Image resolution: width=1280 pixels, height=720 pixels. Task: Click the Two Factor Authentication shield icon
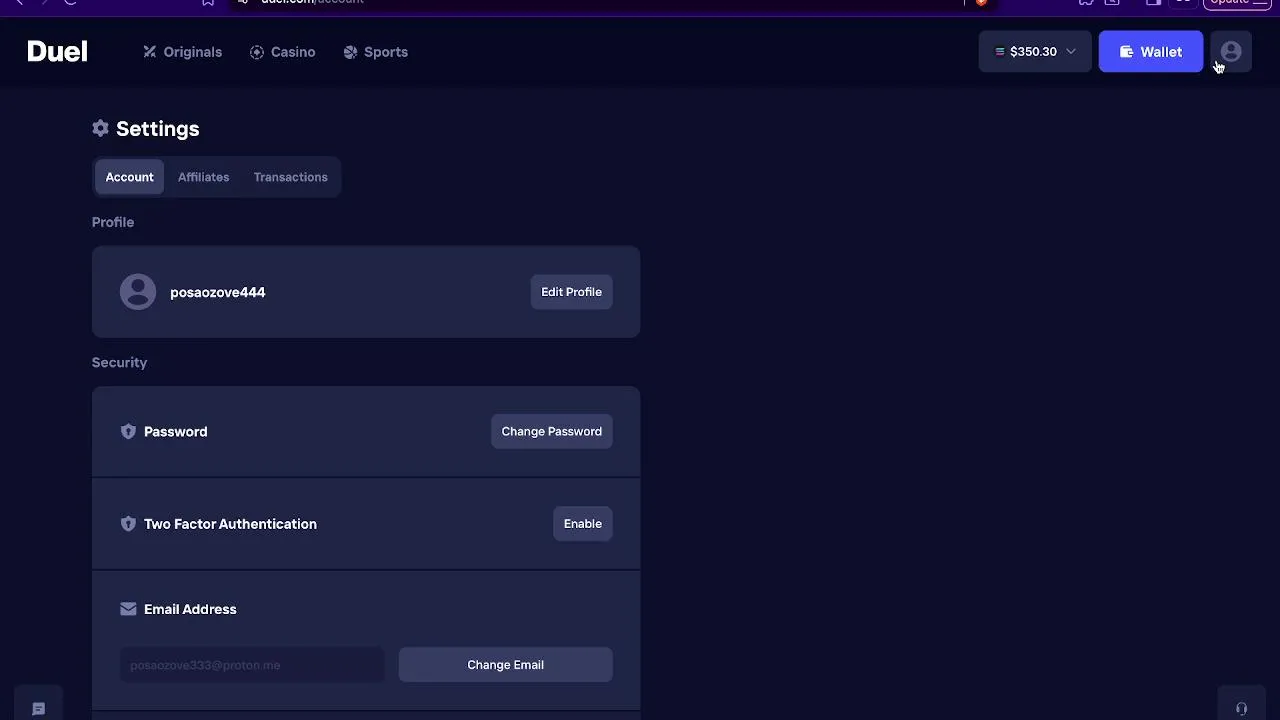(x=128, y=524)
